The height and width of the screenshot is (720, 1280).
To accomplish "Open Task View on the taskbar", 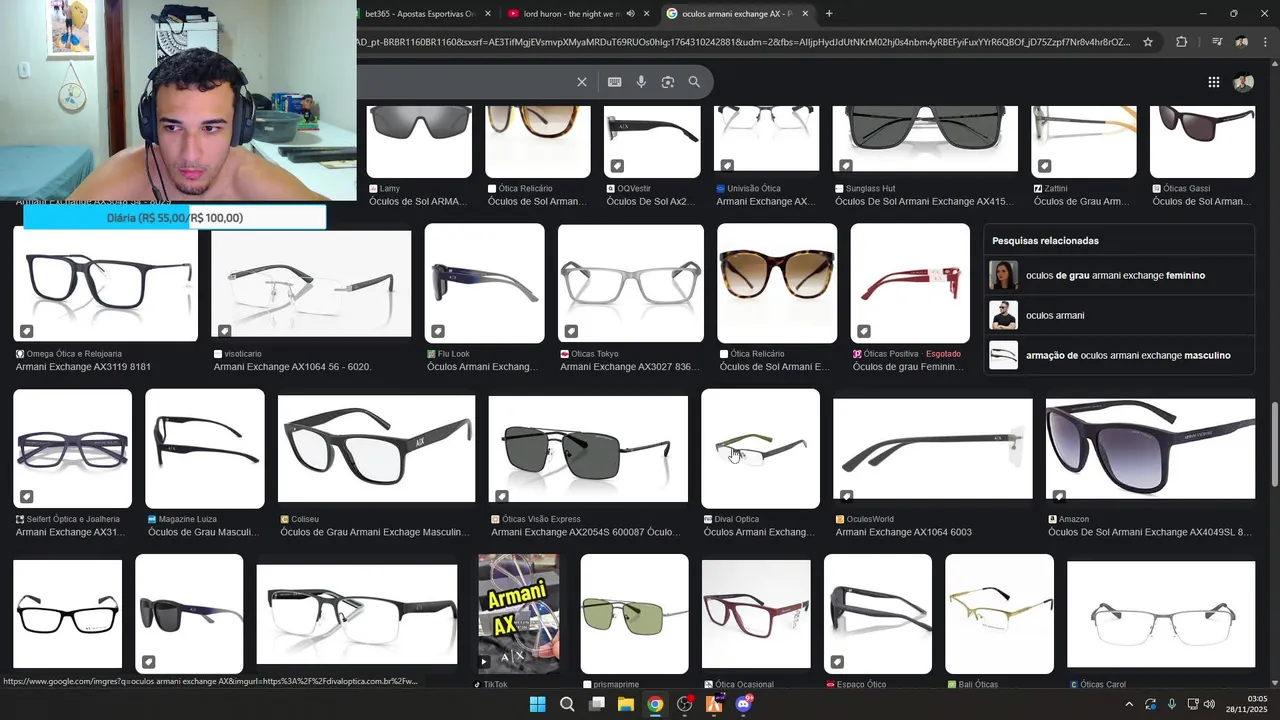I will [596, 704].
